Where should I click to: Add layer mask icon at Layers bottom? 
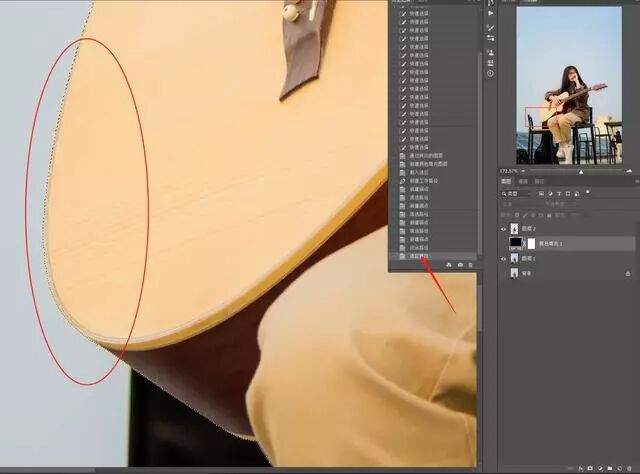[x=590, y=468]
